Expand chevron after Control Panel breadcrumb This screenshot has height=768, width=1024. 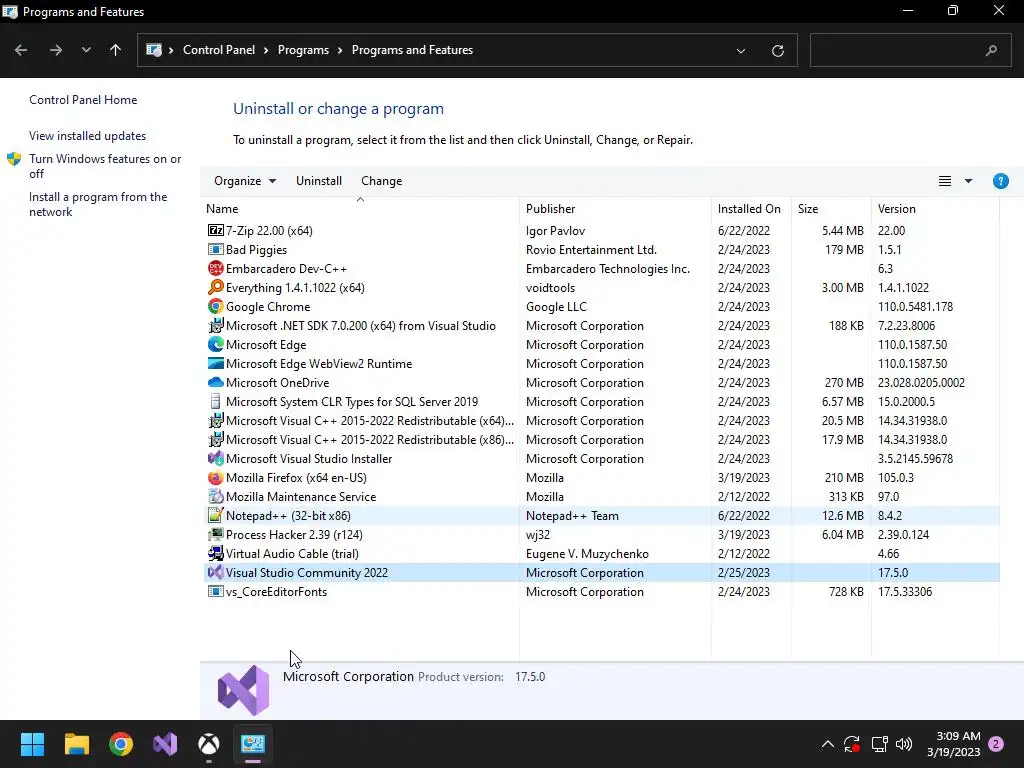coord(266,50)
